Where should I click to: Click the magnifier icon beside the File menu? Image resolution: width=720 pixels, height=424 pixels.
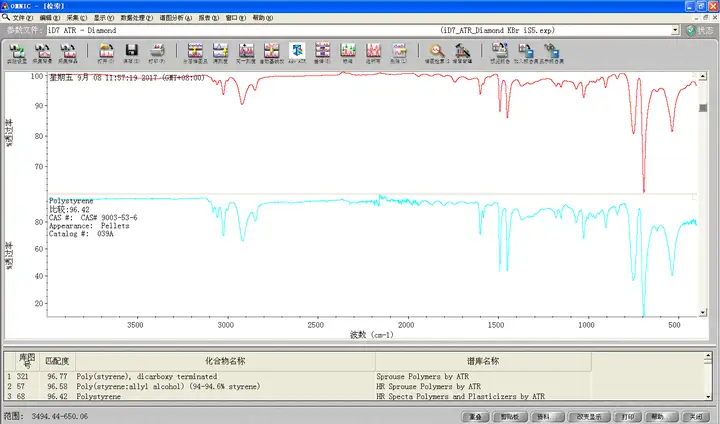6,17
